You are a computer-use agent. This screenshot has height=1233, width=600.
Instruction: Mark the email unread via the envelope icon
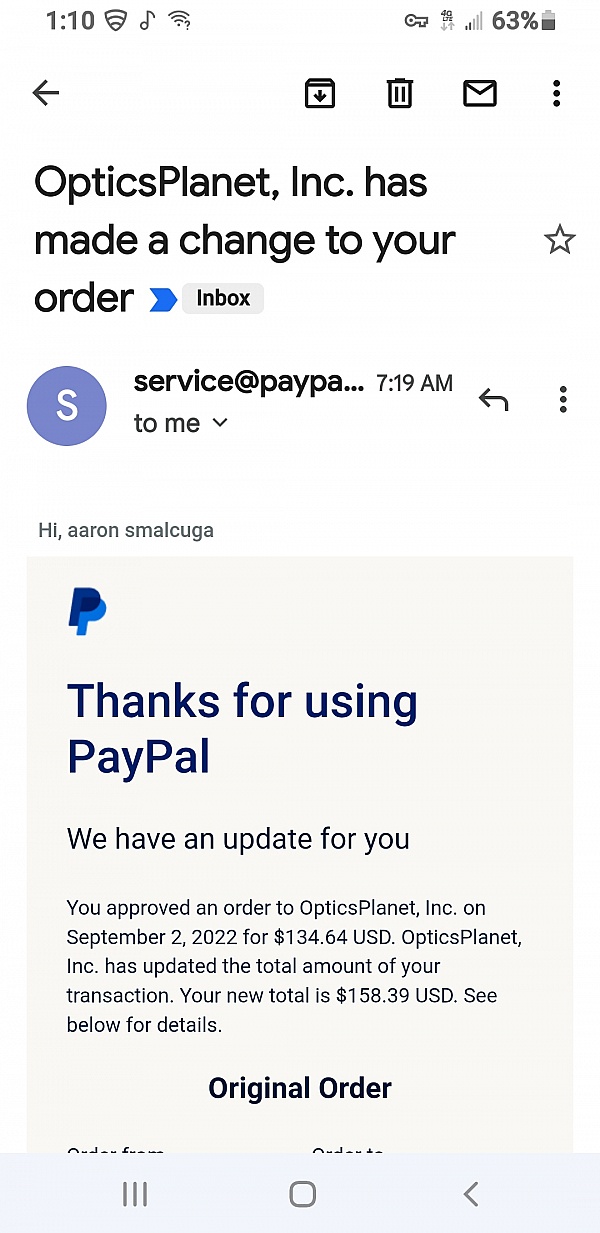coord(480,94)
